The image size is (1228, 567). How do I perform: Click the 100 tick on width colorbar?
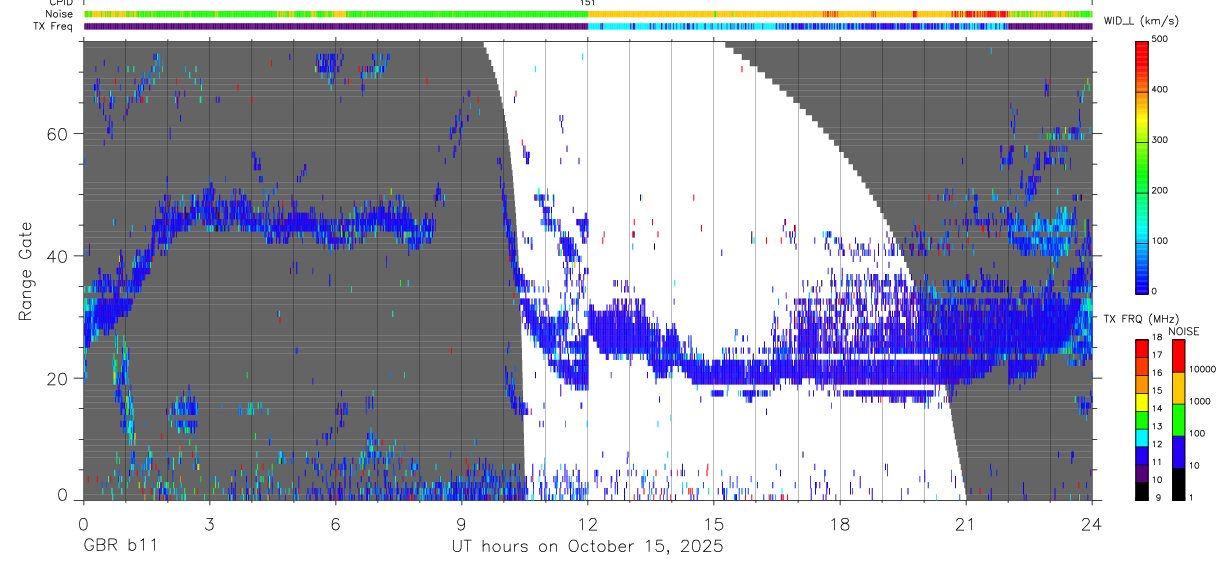tap(1161, 241)
